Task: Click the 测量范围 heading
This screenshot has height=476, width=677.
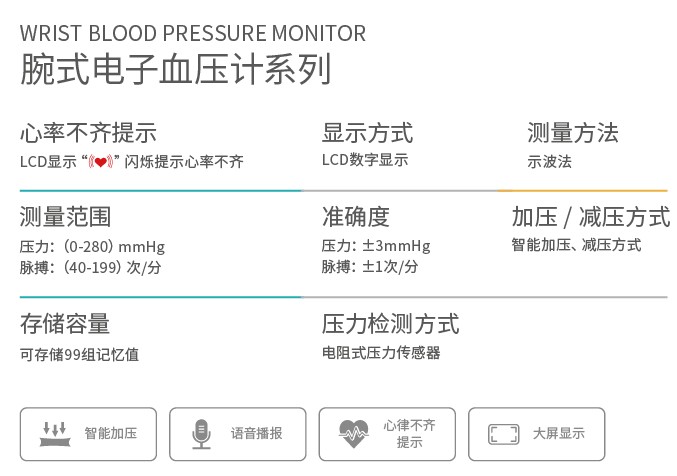Action: pyautogui.click(x=65, y=217)
